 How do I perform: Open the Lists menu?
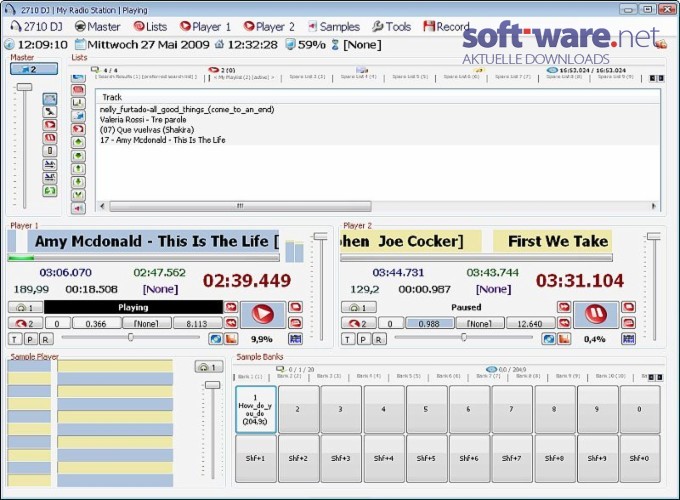[x=150, y=27]
